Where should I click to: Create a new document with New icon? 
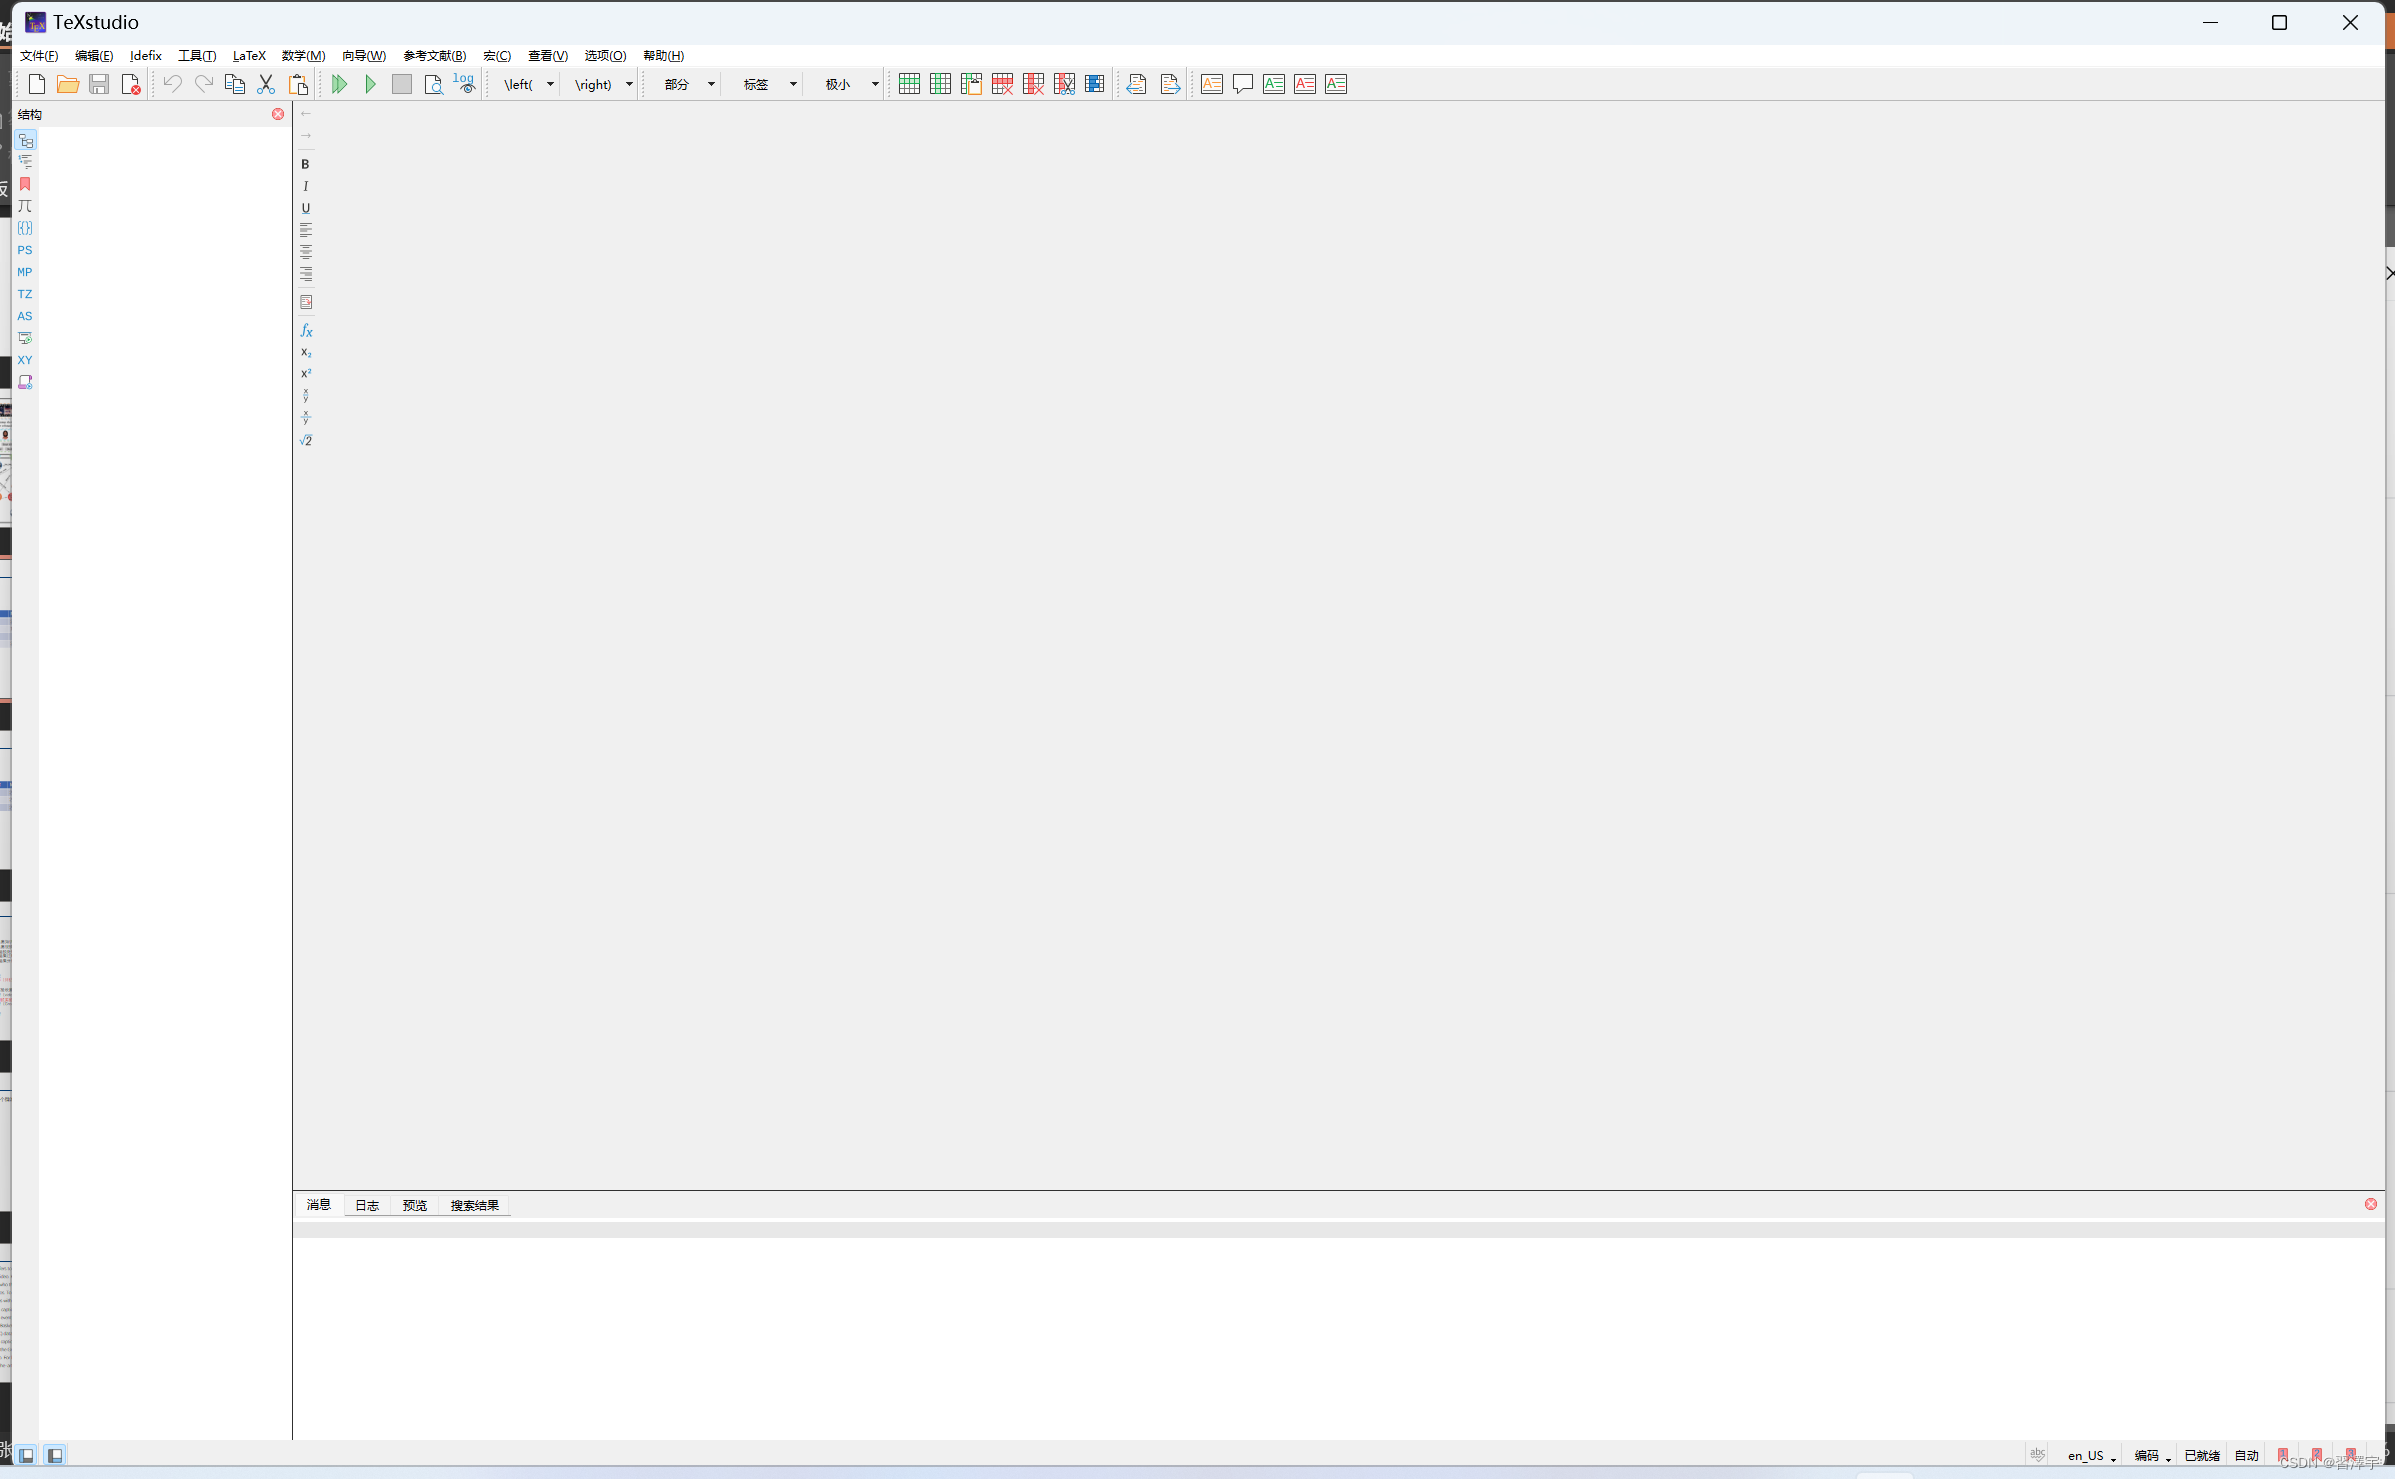coord(37,84)
